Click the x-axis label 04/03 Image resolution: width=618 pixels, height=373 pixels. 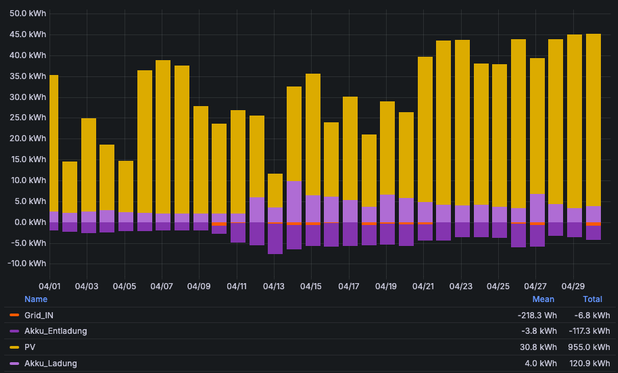click(87, 286)
